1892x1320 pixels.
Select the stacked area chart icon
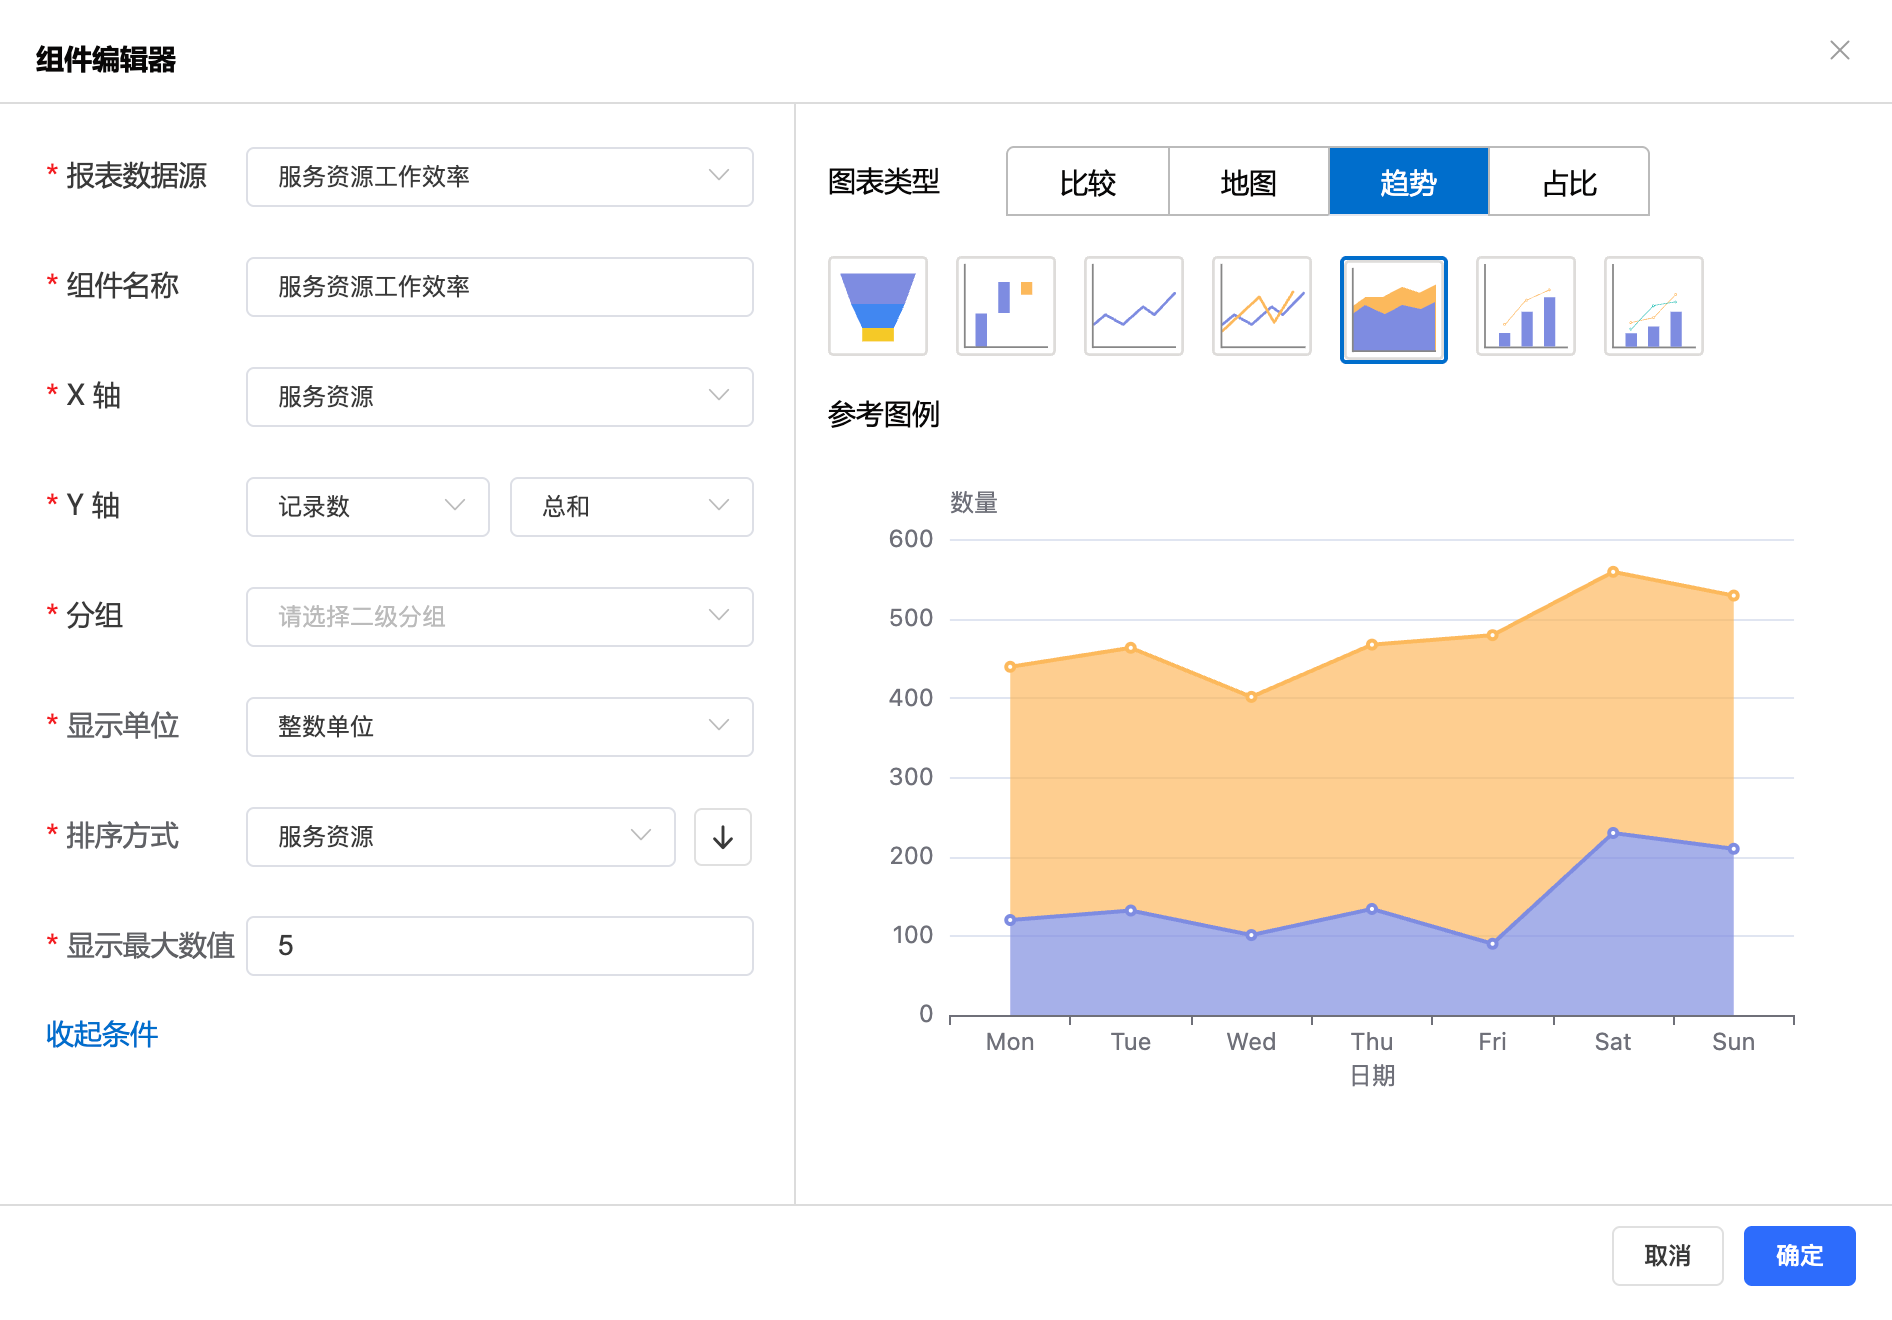(x=1393, y=309)
